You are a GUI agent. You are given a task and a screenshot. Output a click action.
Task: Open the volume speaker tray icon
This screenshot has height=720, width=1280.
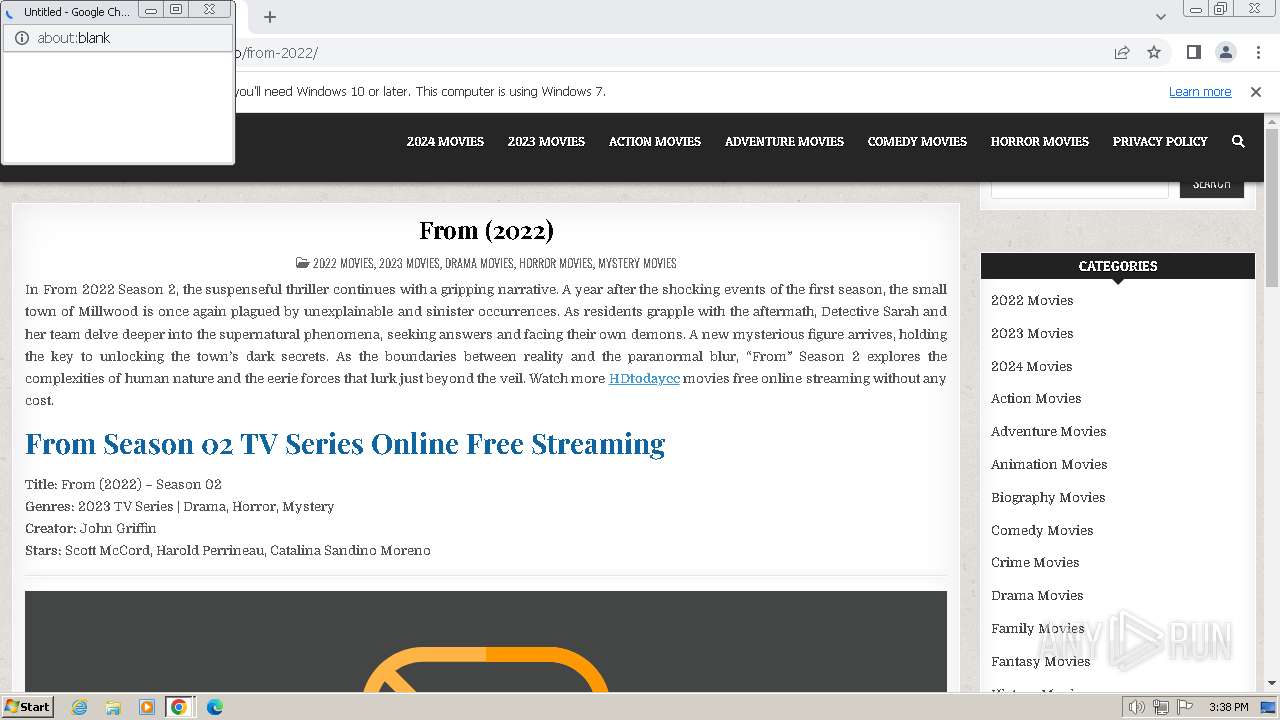tap(1137, 707)
